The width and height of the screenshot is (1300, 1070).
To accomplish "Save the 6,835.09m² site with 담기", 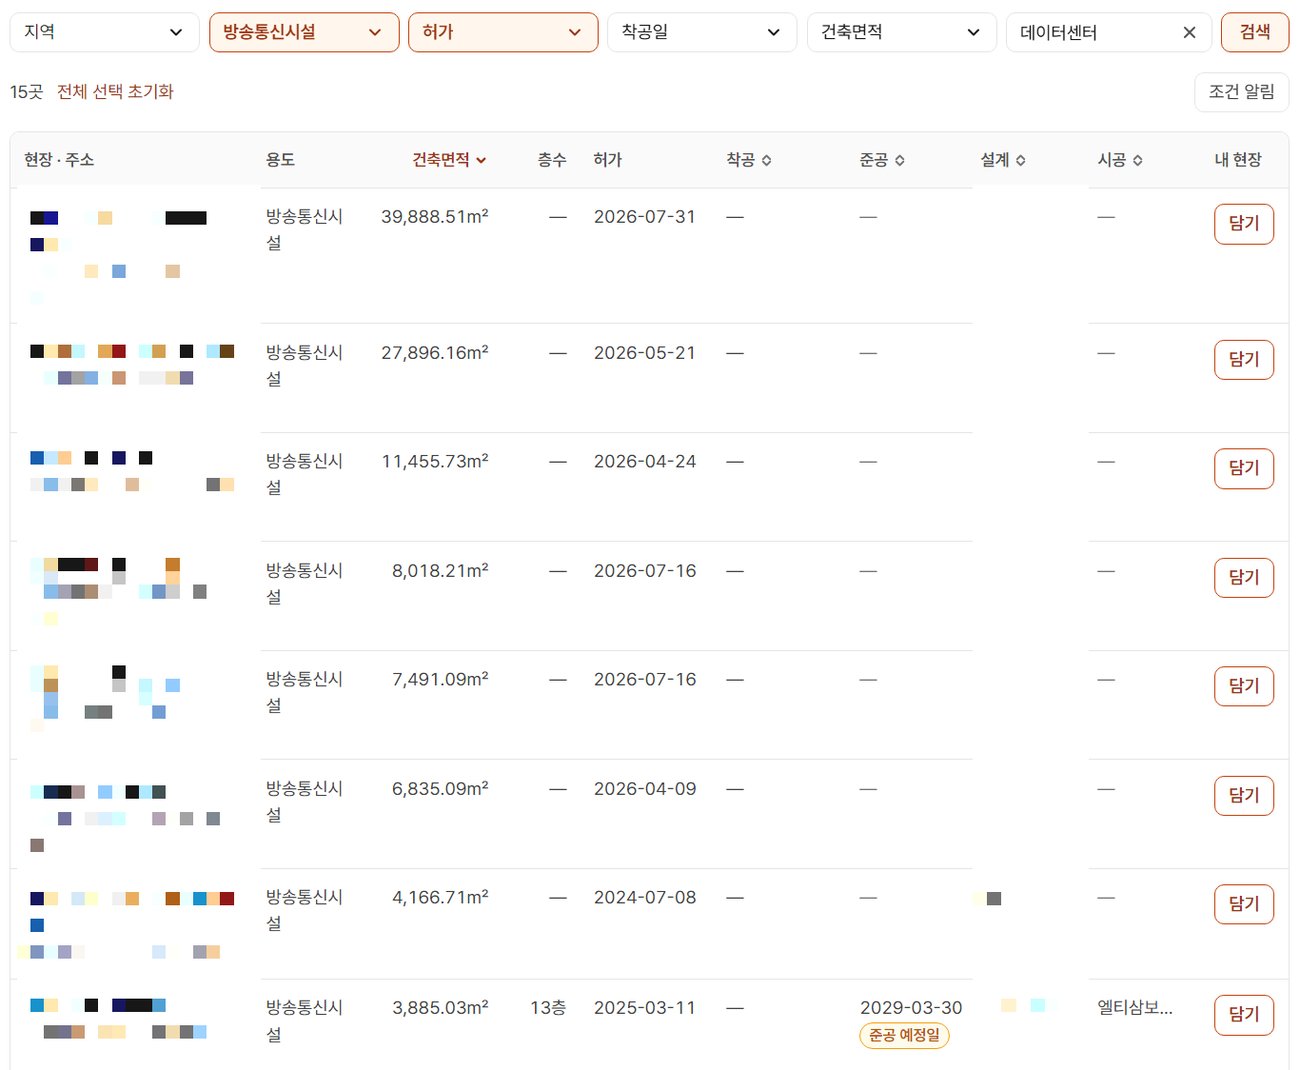I will (1244, 796).
